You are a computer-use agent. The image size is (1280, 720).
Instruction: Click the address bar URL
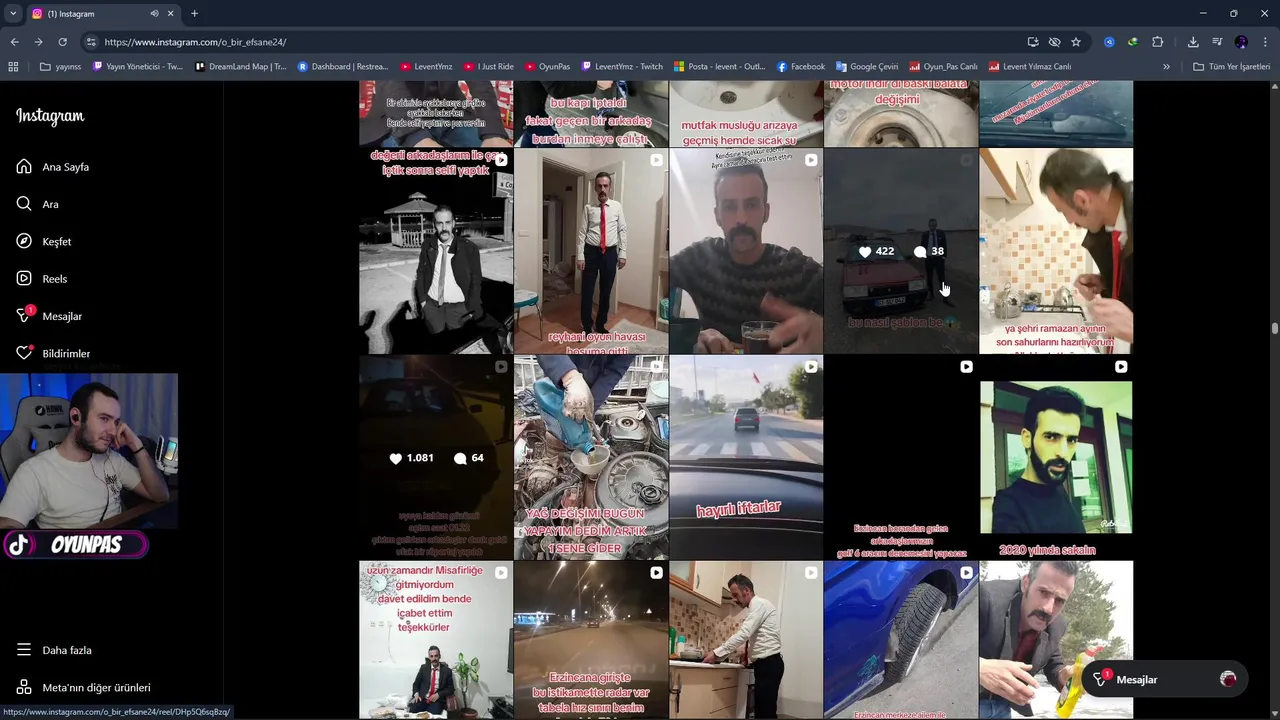[x=195, y=42]
